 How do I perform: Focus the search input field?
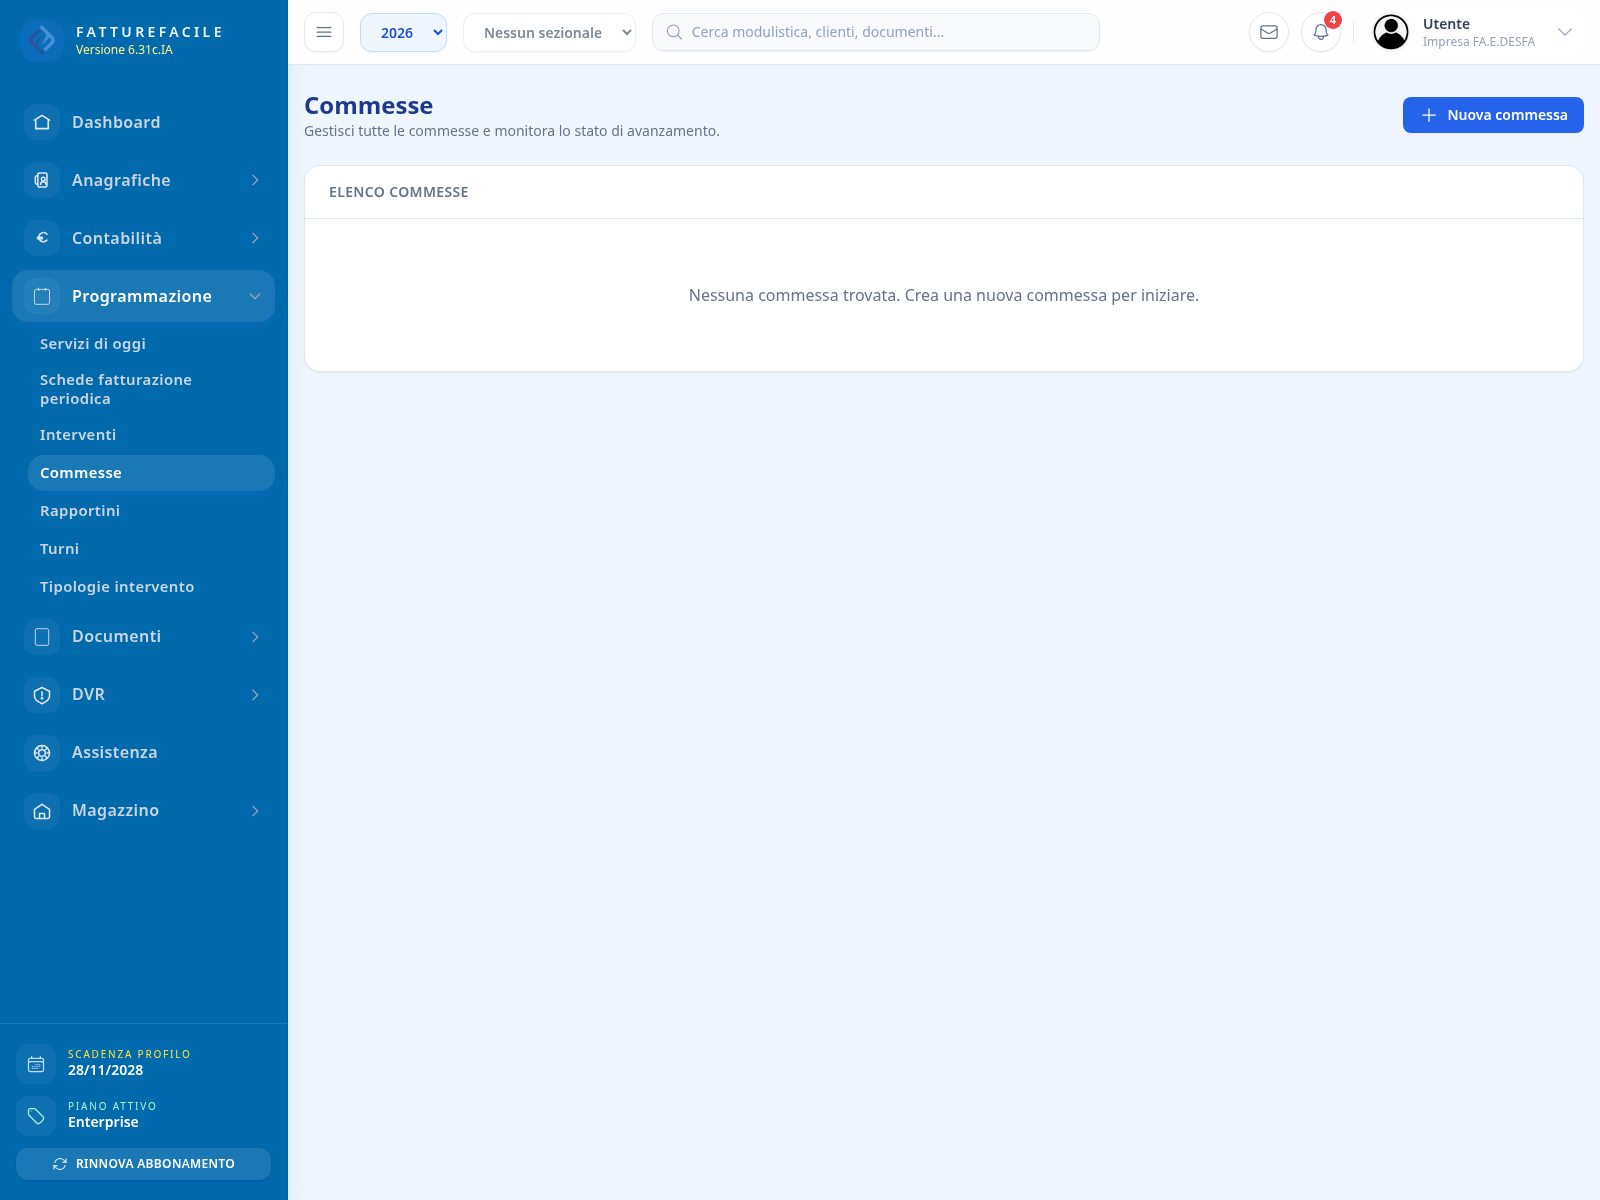[x=876, y=32]
